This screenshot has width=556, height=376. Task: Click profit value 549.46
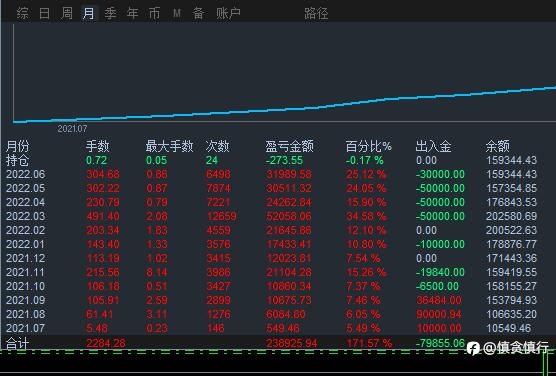point(283,328)
